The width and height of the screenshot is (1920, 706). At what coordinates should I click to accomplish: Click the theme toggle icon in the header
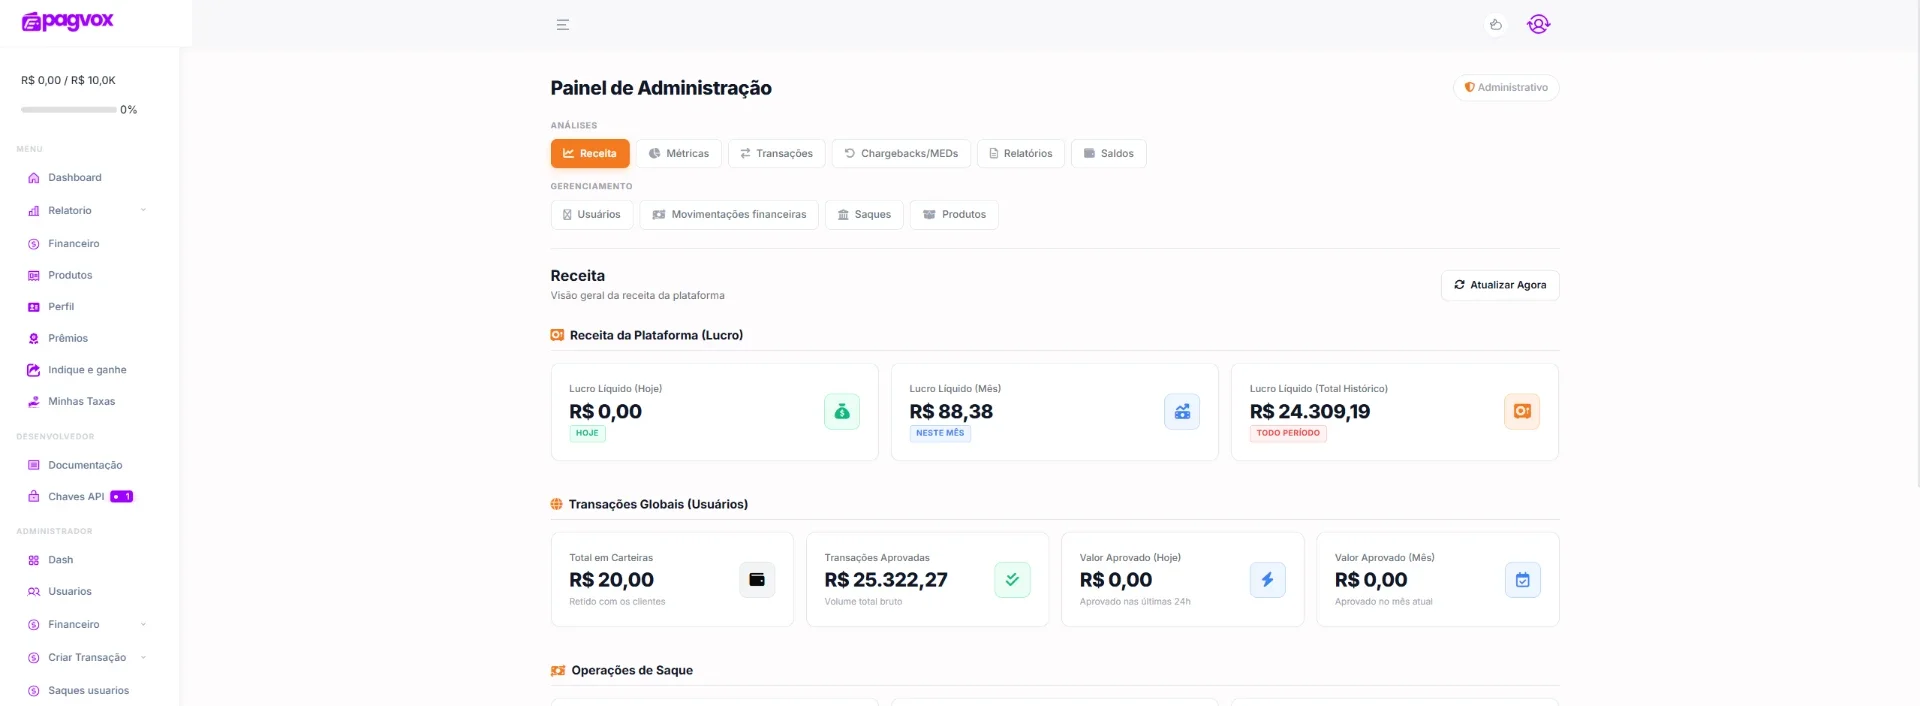click(x=1496, y=25)
